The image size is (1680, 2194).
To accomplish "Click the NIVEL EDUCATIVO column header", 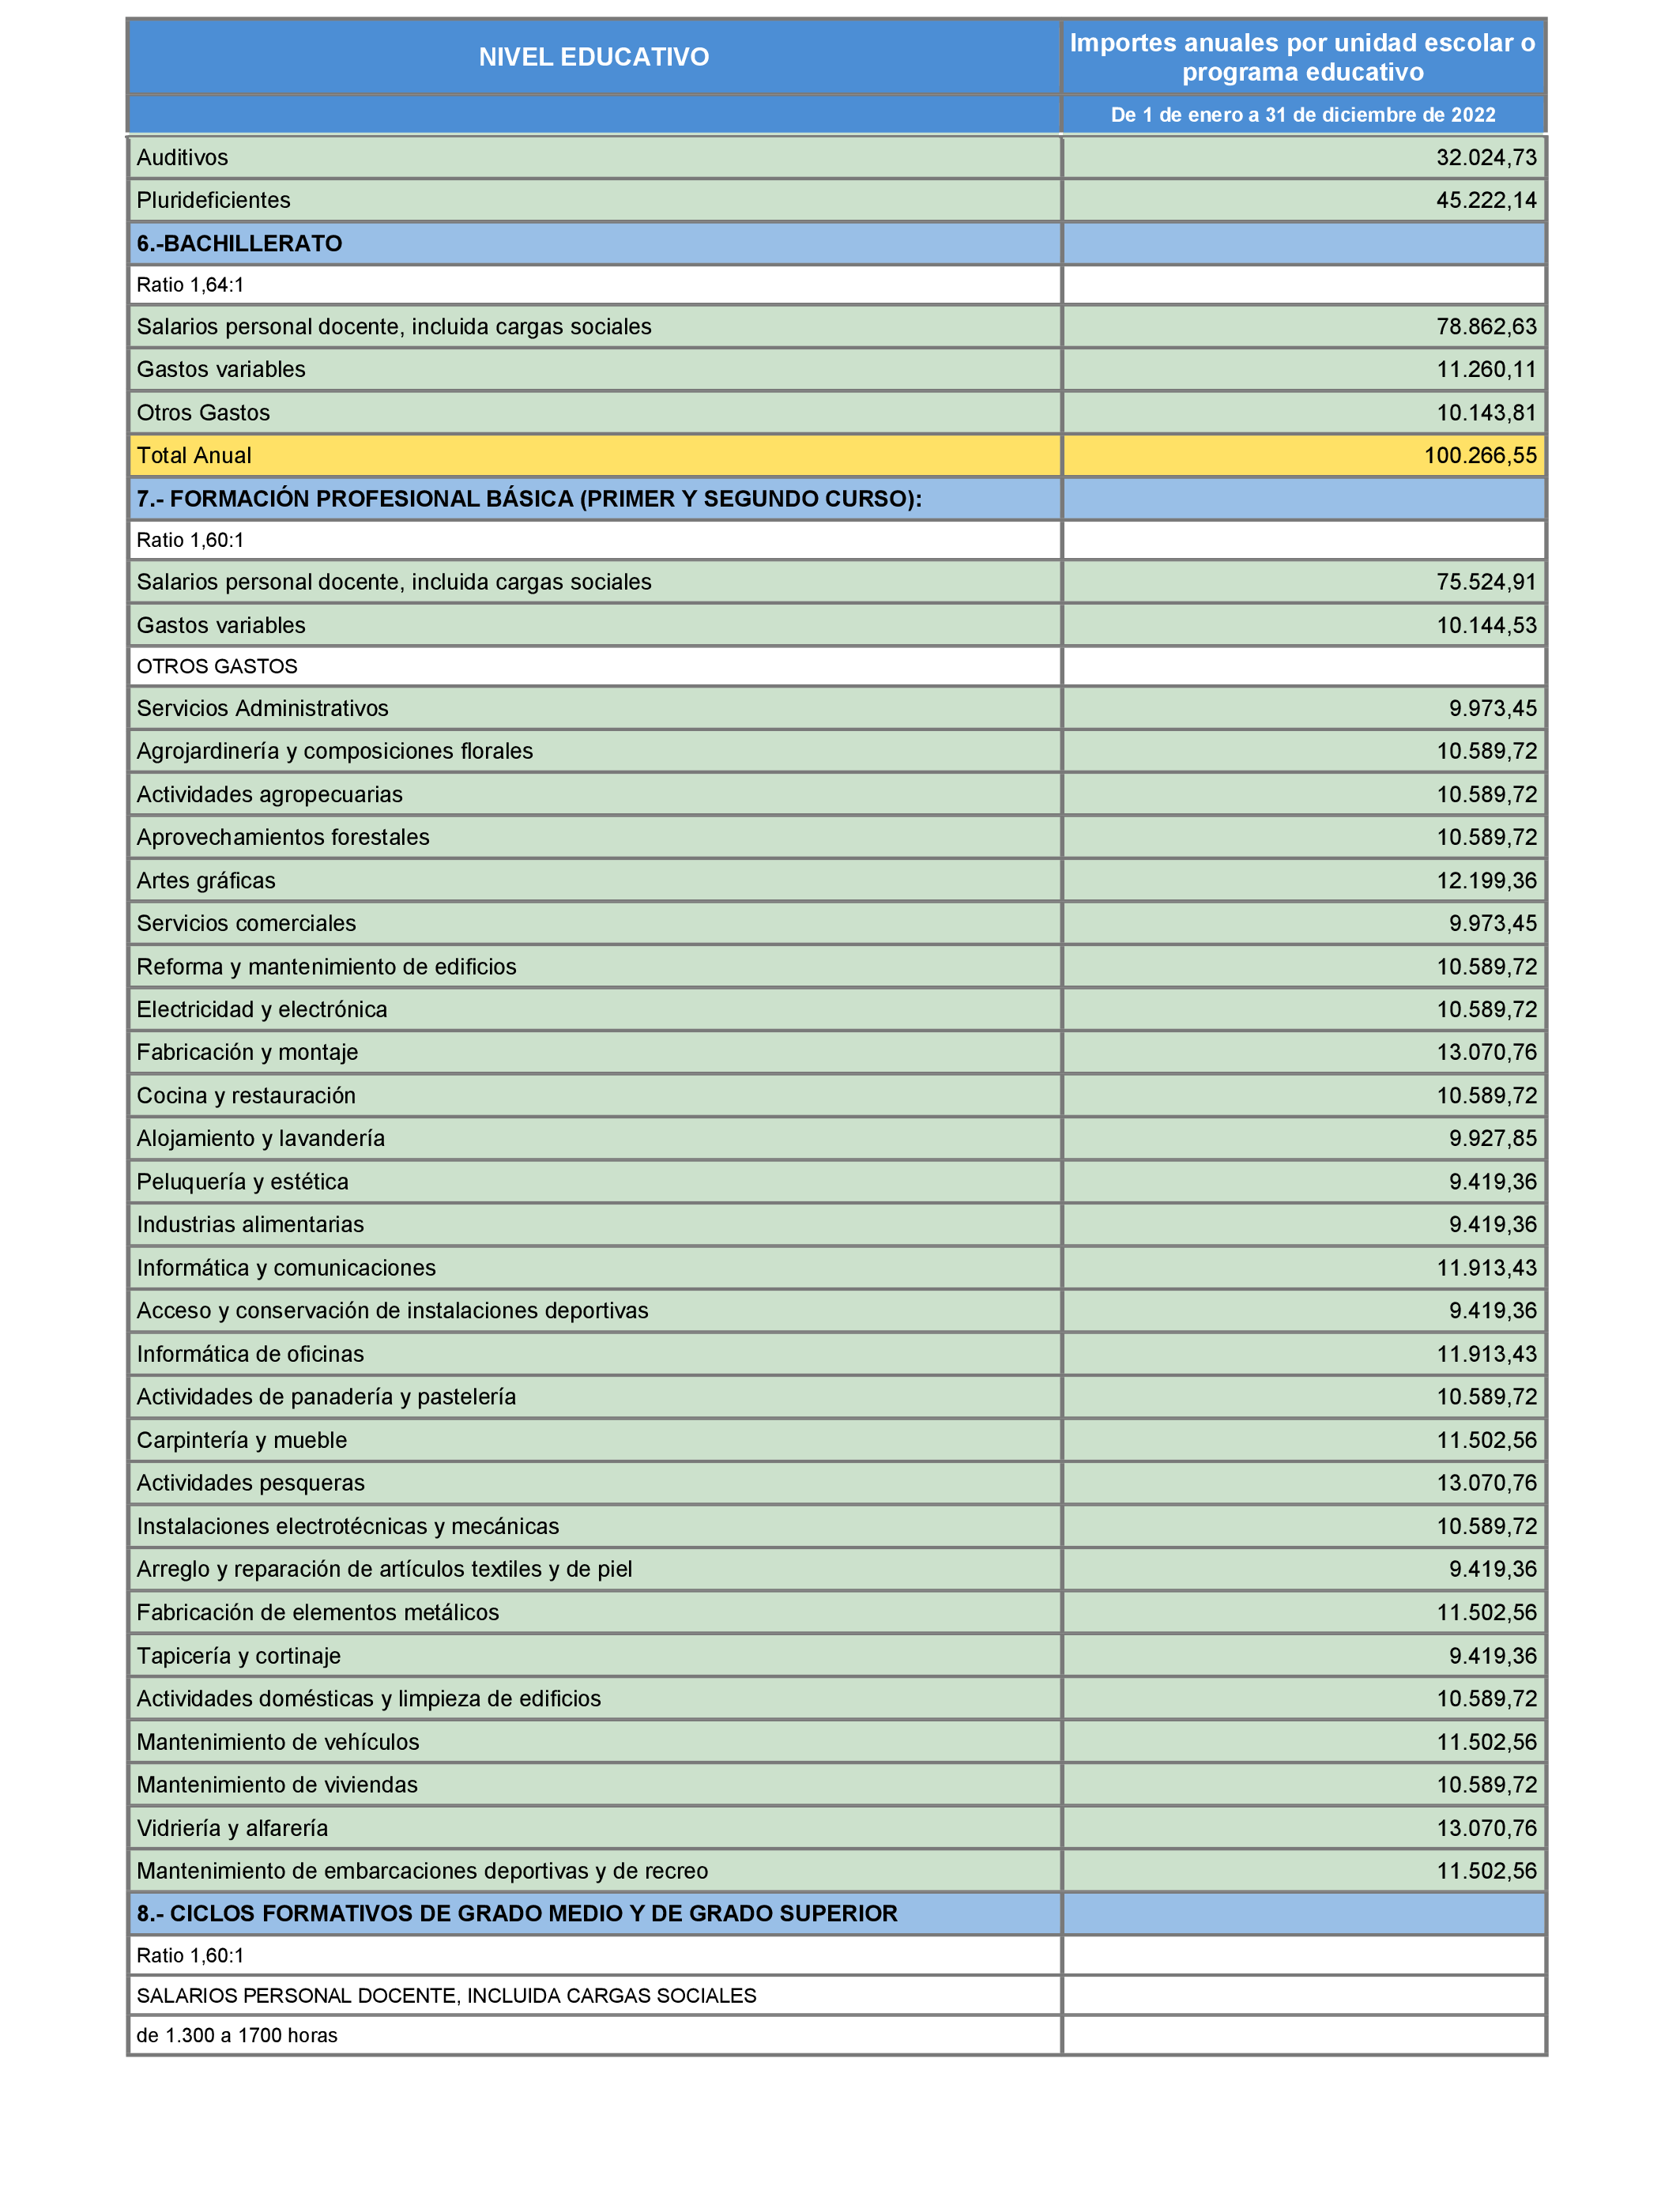I will coord(593,57).
